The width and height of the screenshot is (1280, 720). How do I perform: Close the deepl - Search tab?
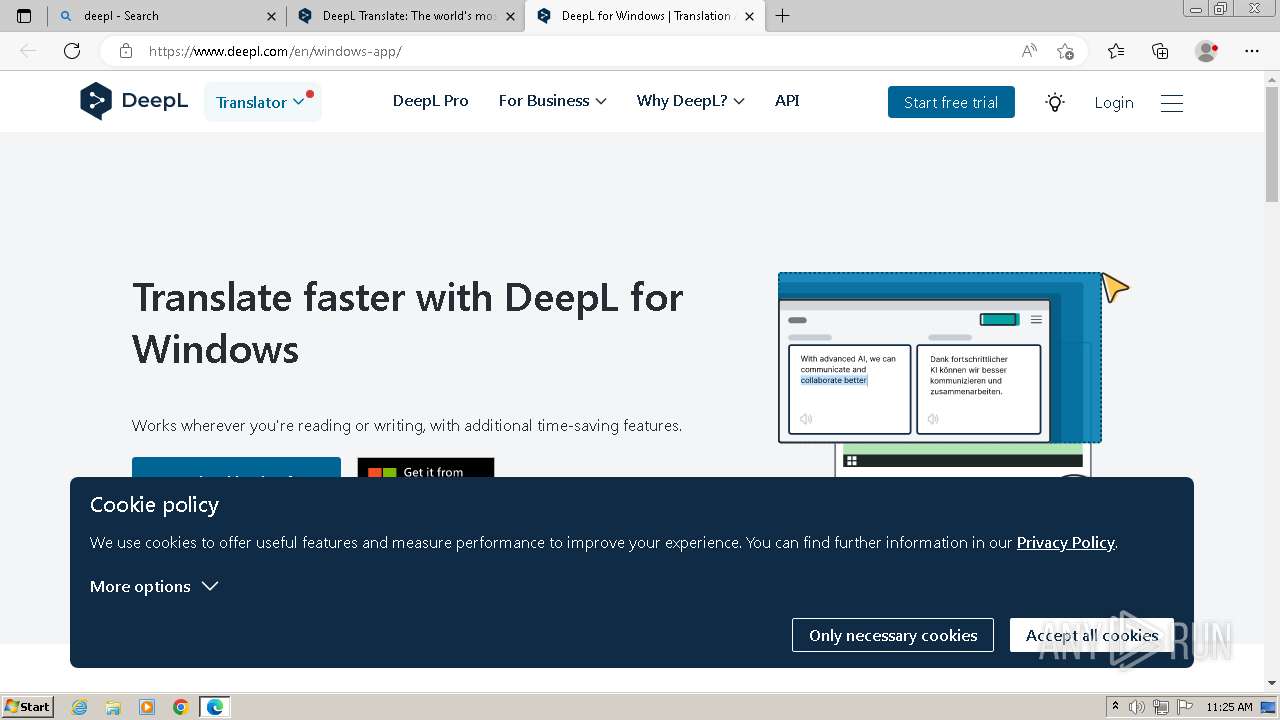click(271, 16)
